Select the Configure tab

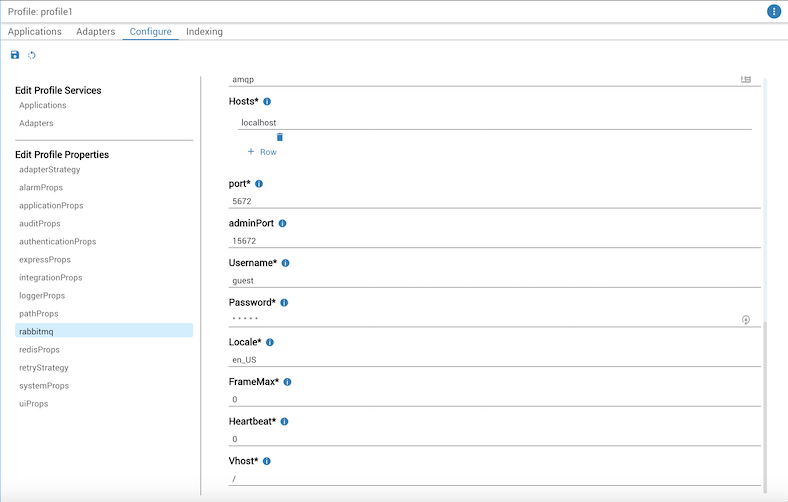(x=150, y=32)
